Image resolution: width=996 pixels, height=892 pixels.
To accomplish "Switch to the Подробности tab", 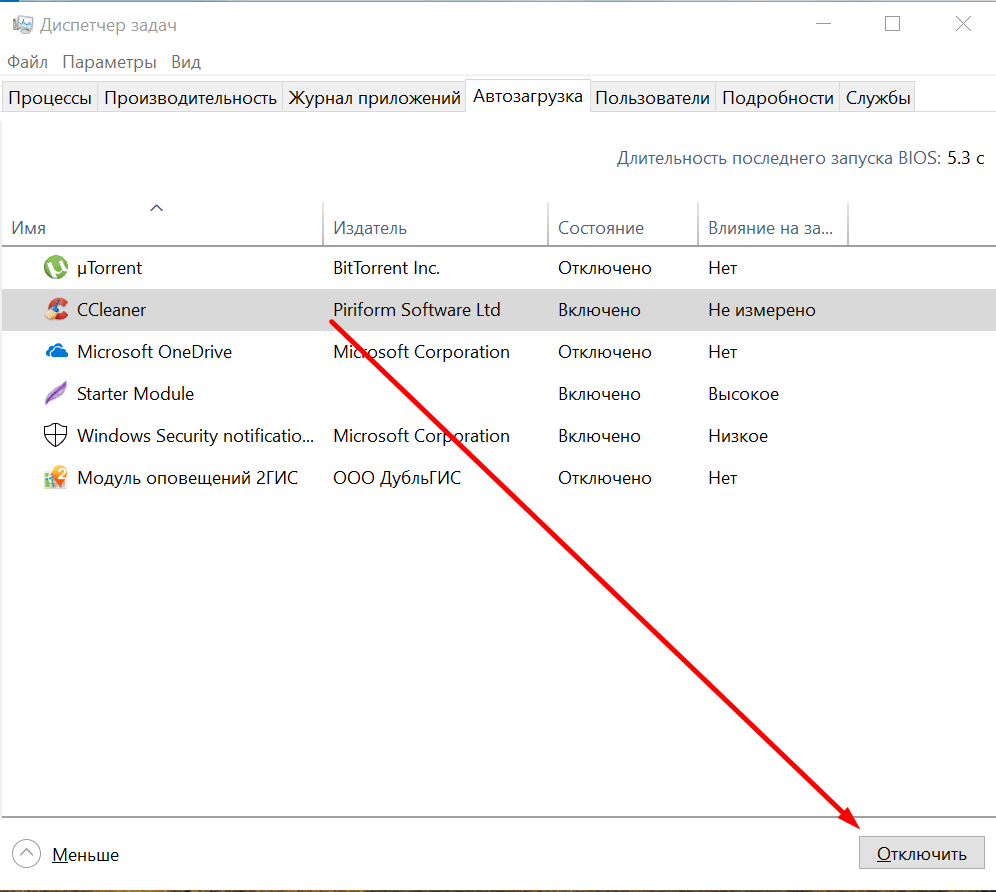I will [x=777, y=97].
